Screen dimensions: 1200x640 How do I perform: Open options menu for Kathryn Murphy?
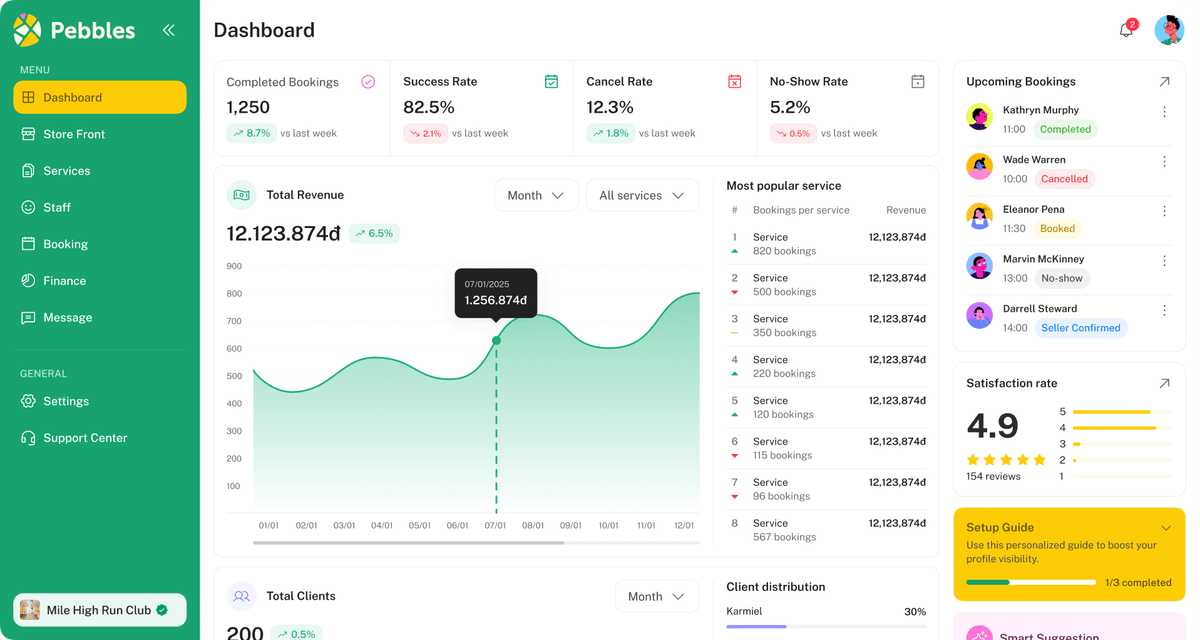point(1164,112)
